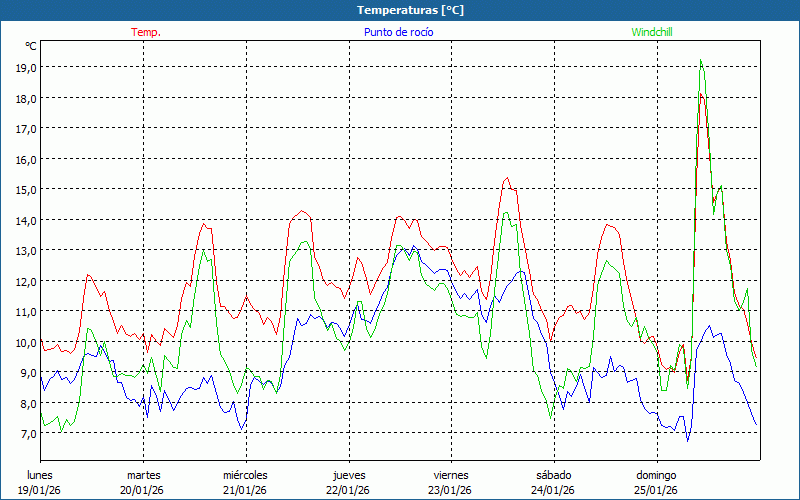Click the 22/01/26 date label
800x500 pixels.
pyautogui.click(x=348, y=490)
